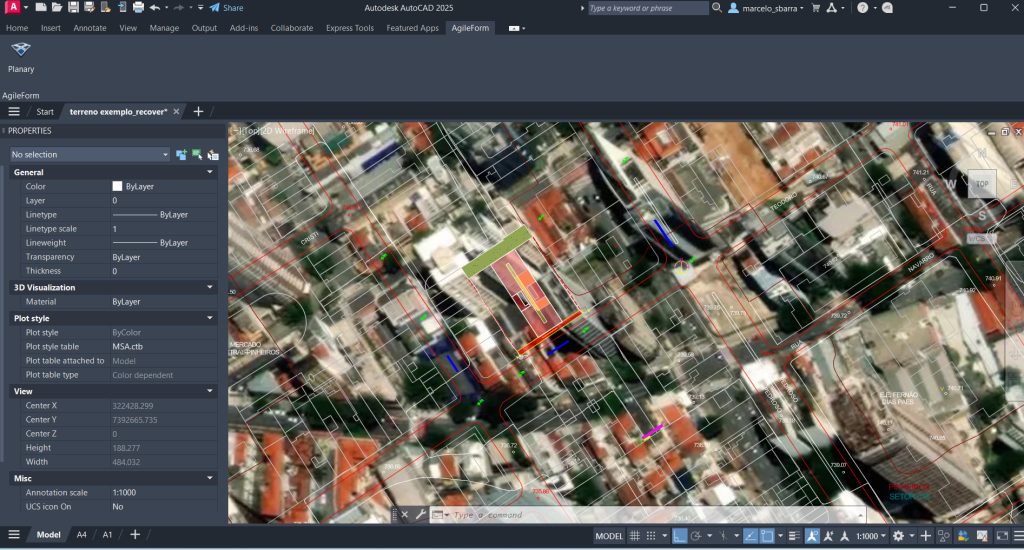Click the Quick Select icon in Properties
Image resolution: width=1024 pixels, height=550 pixels.
213,155
